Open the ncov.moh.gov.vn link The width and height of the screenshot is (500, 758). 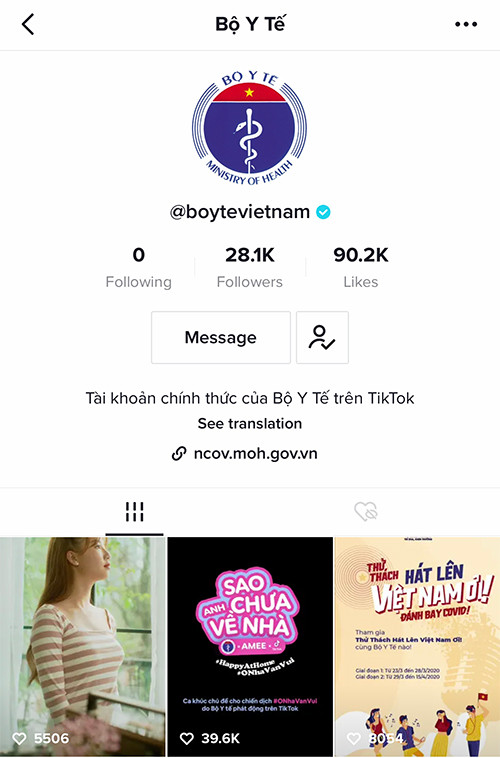(x=255, y=454)
